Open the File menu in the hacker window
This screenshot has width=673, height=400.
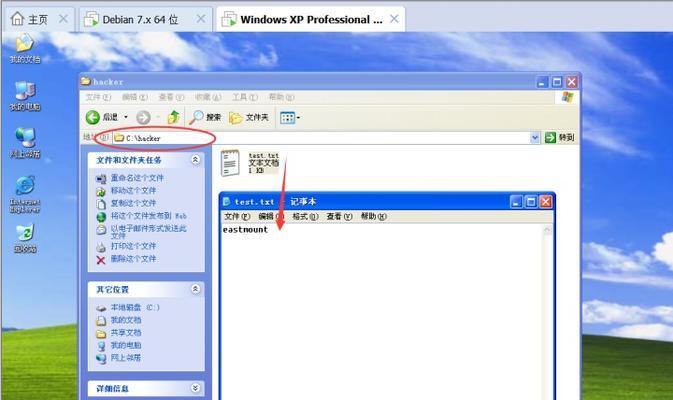point(98,97)
